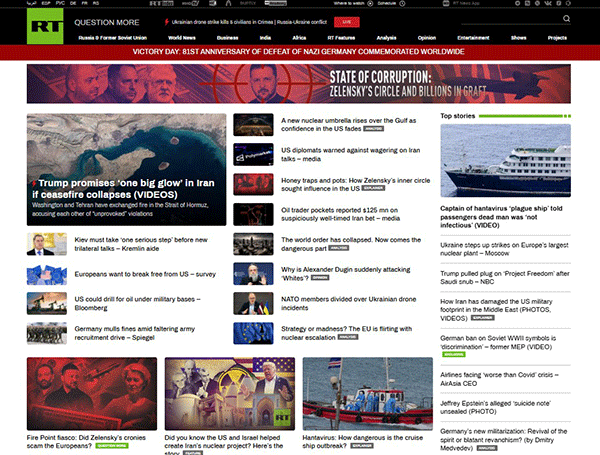
Task: Open US could drill for oil Bloomberg article
Action: coord(137,303)
